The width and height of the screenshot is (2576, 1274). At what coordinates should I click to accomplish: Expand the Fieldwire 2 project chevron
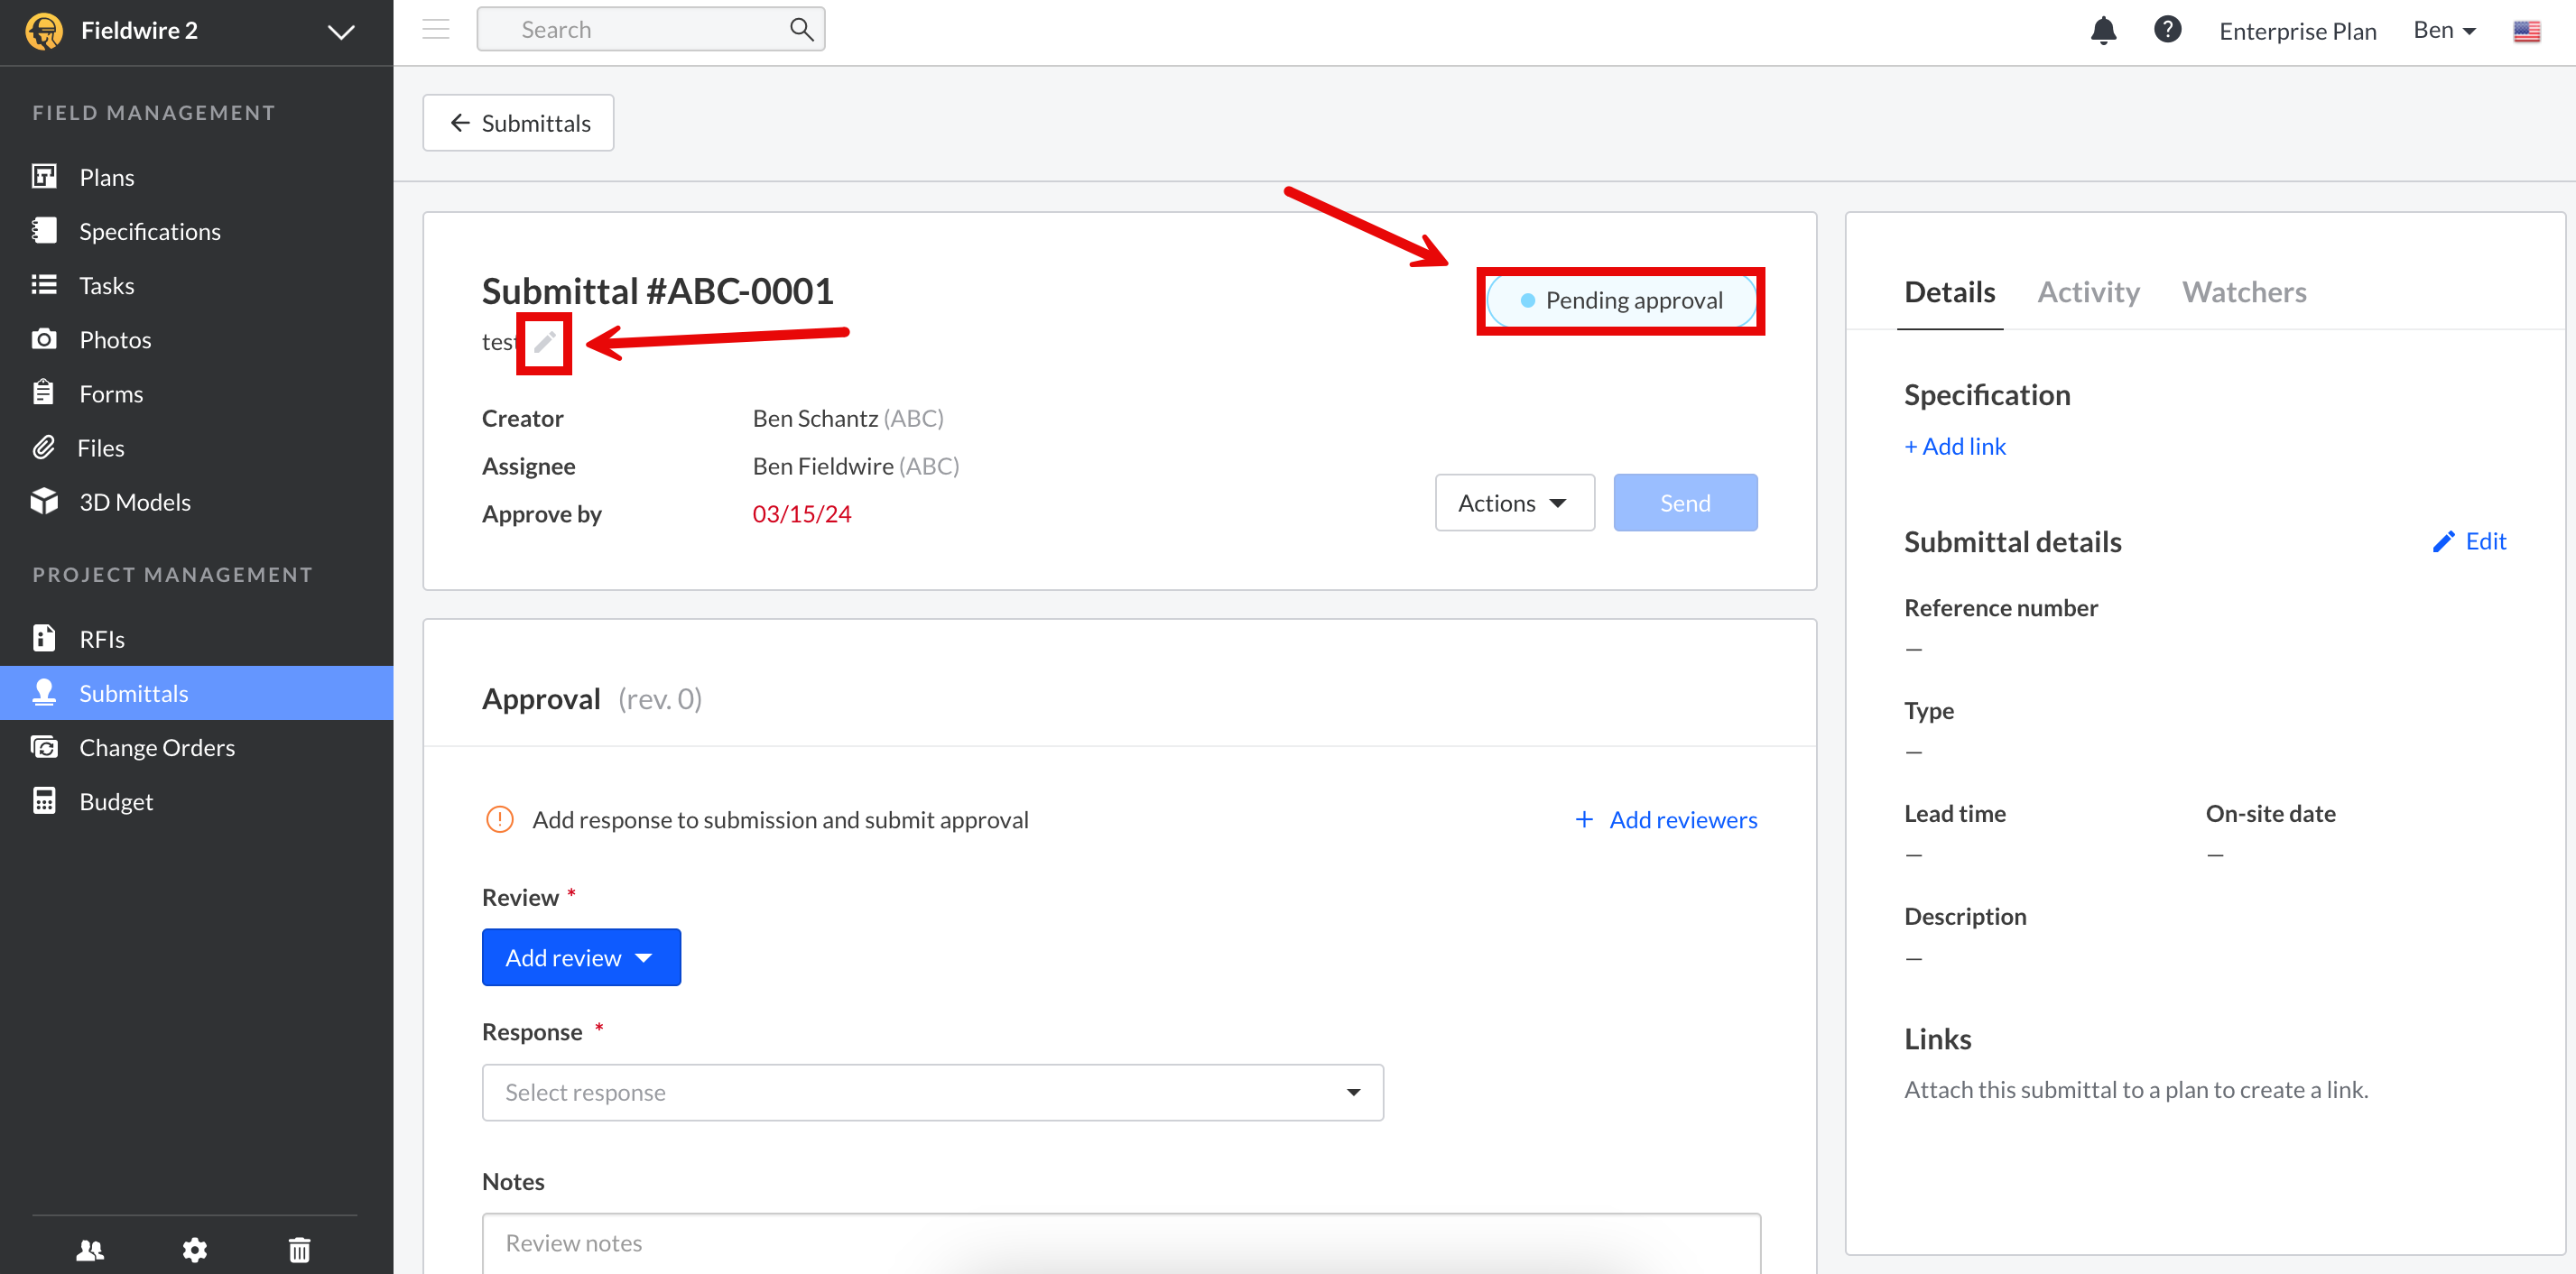pos(341,32)
